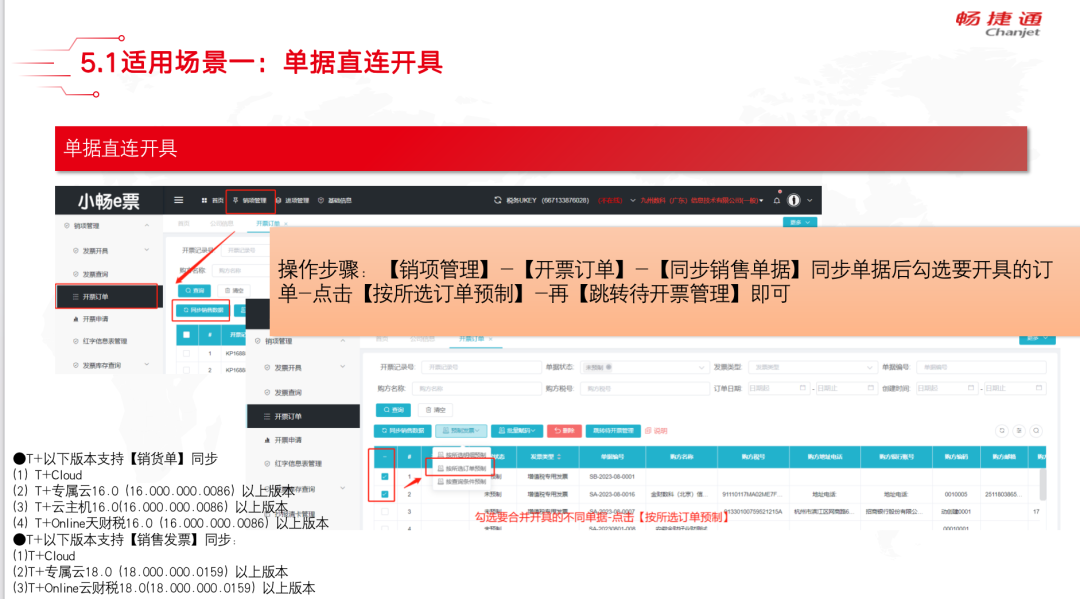
Task: Click 清空 button in the back screenshot
Action: pyautogui.click(x=233, y=291)
